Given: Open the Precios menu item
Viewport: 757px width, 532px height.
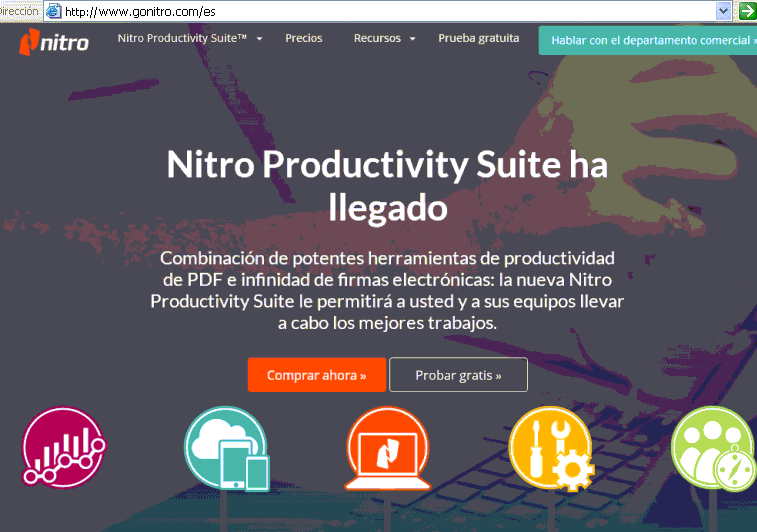Looking at the screenshot, I should coord(304,38).
